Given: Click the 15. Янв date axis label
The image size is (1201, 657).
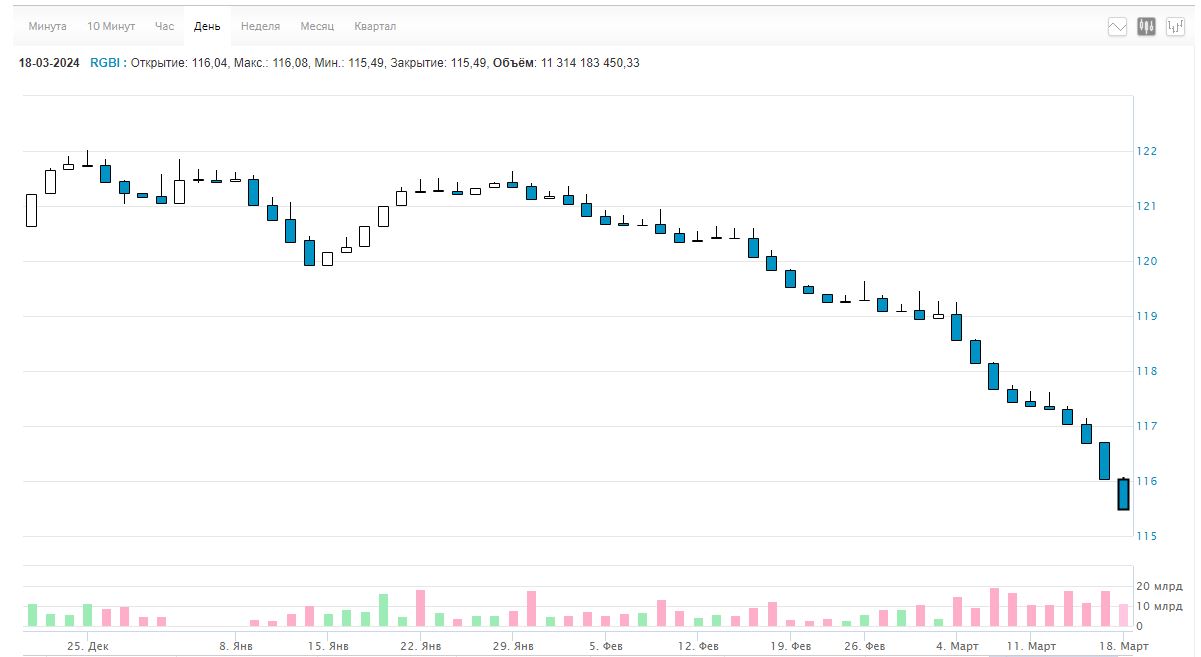Looking at the screenshot, I should (x=328, y=647).
